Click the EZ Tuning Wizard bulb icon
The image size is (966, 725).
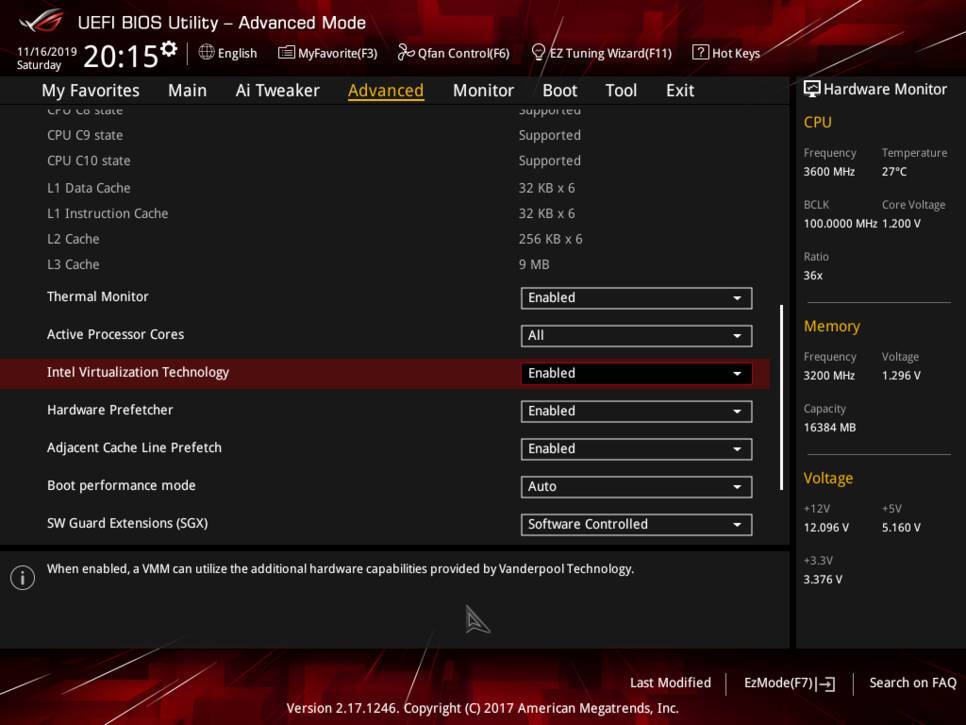pos(538,52)
